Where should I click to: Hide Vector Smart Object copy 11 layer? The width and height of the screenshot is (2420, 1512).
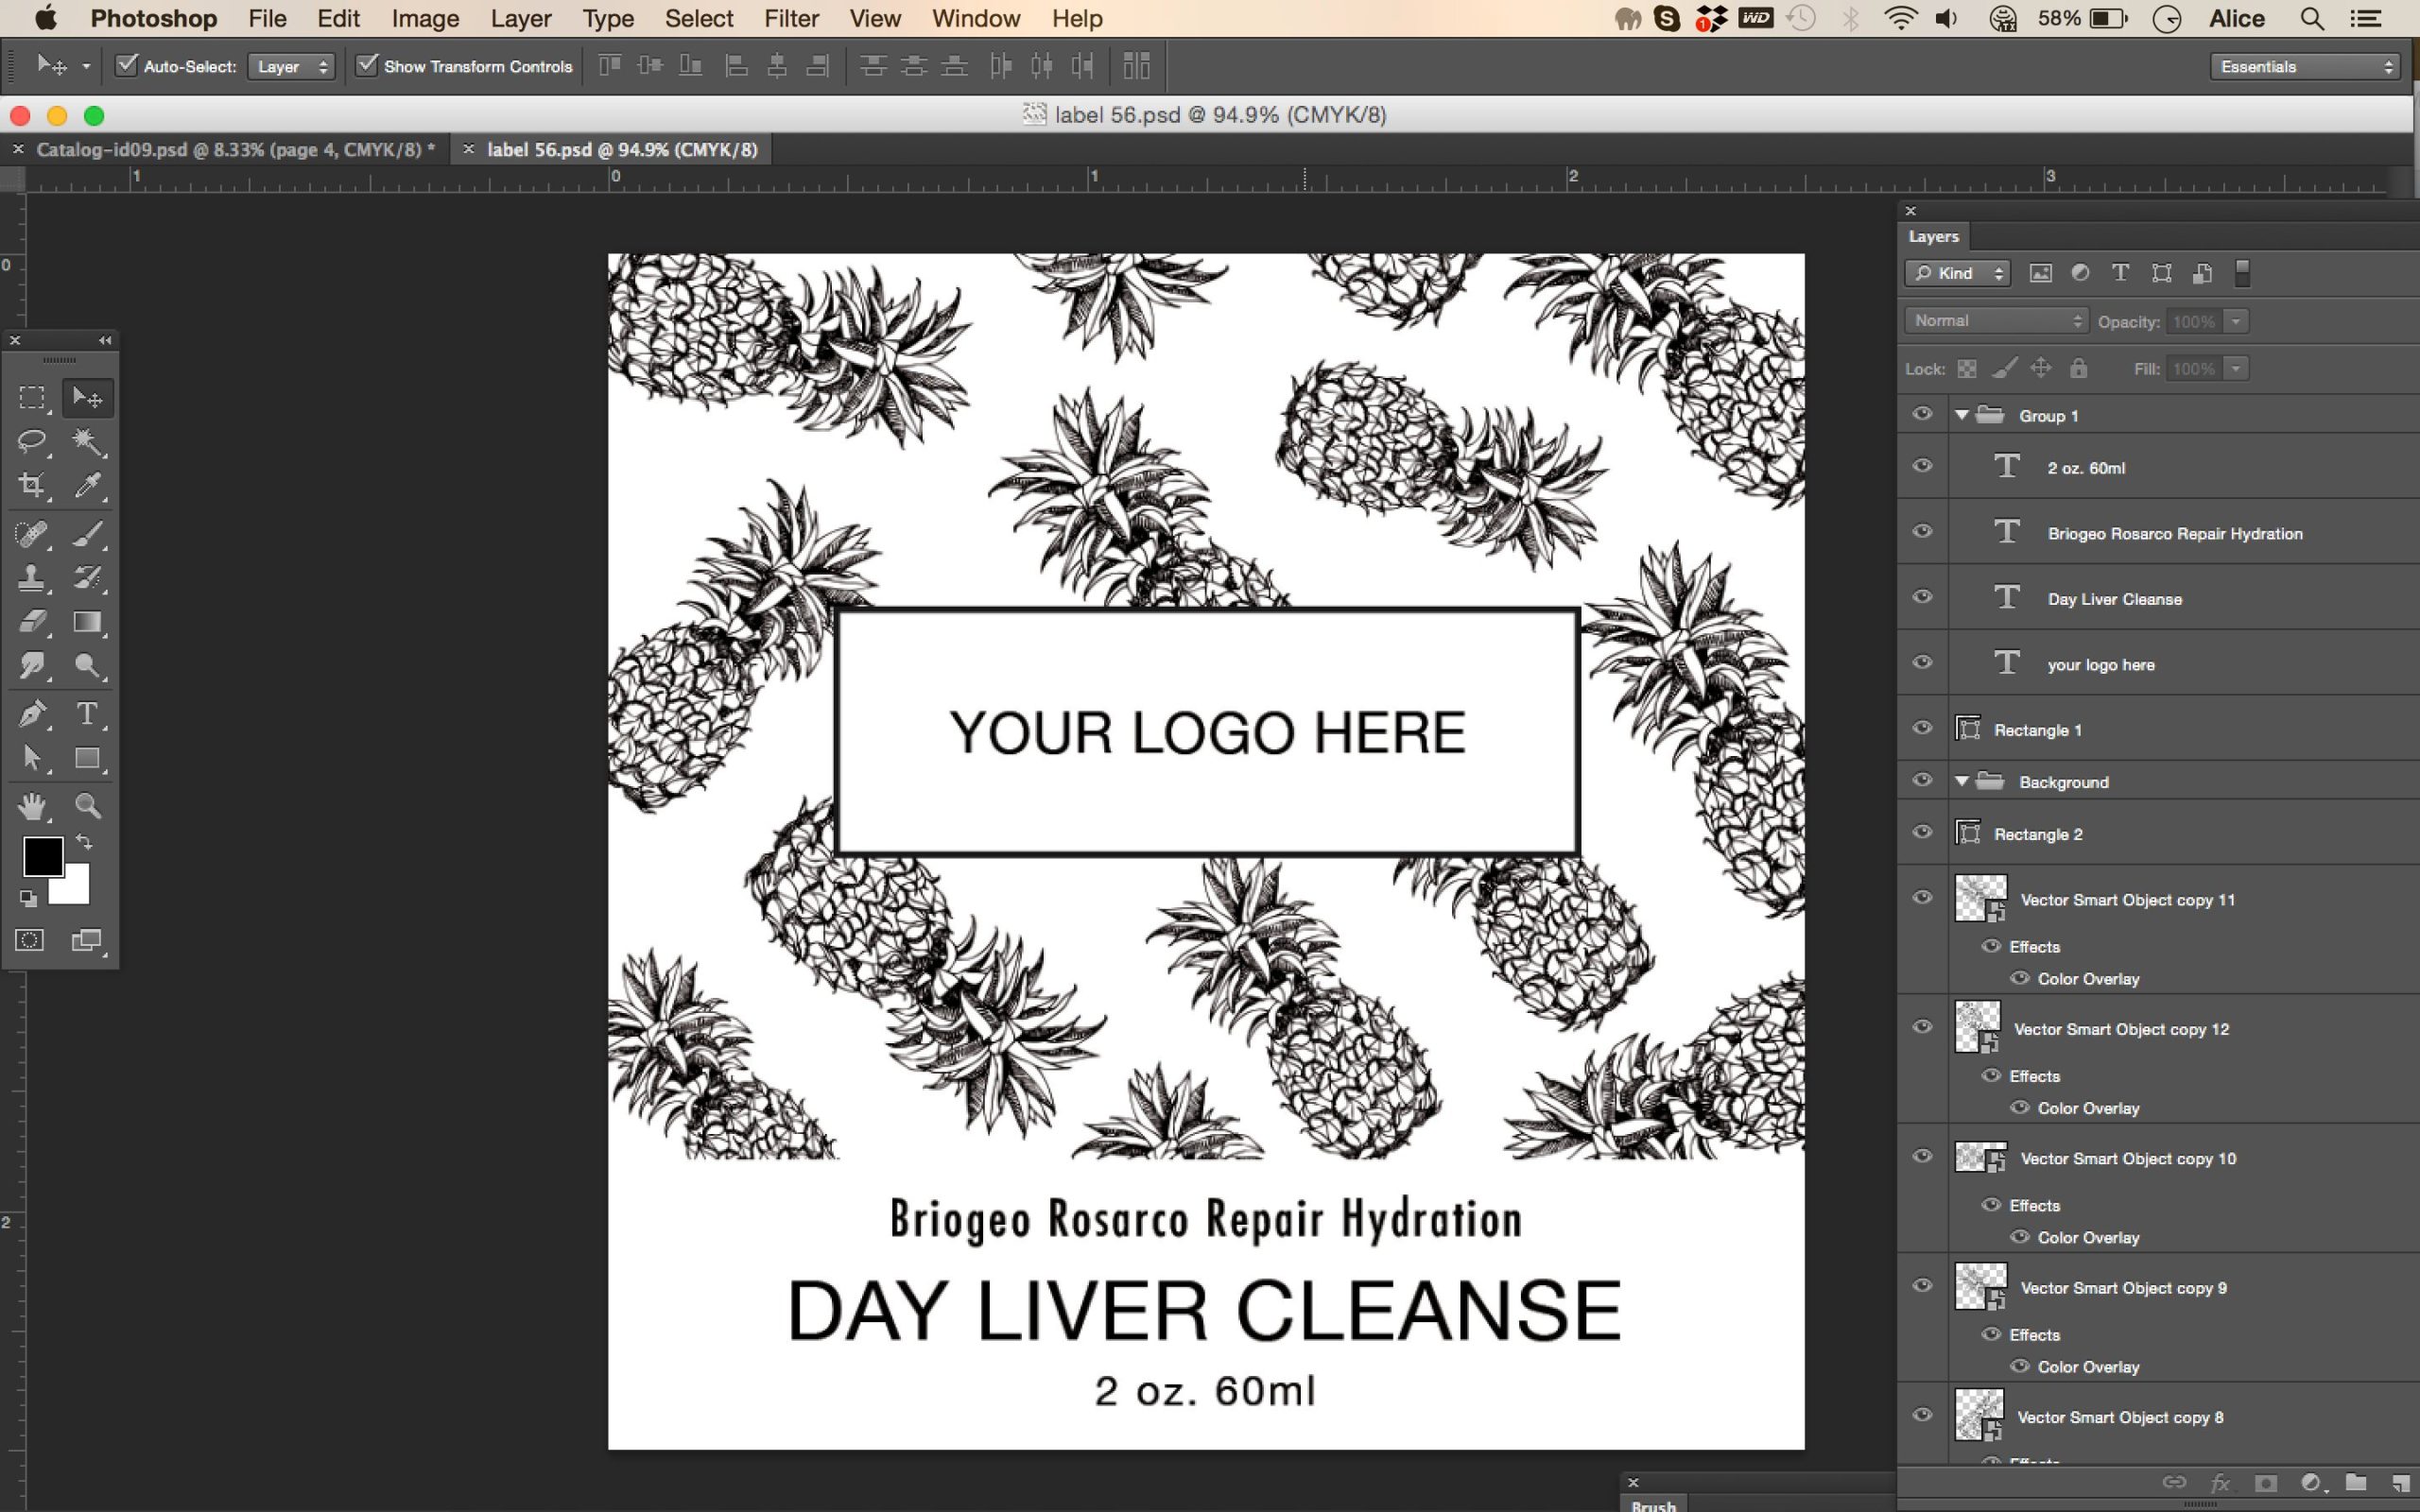[x=1922, y=898]
